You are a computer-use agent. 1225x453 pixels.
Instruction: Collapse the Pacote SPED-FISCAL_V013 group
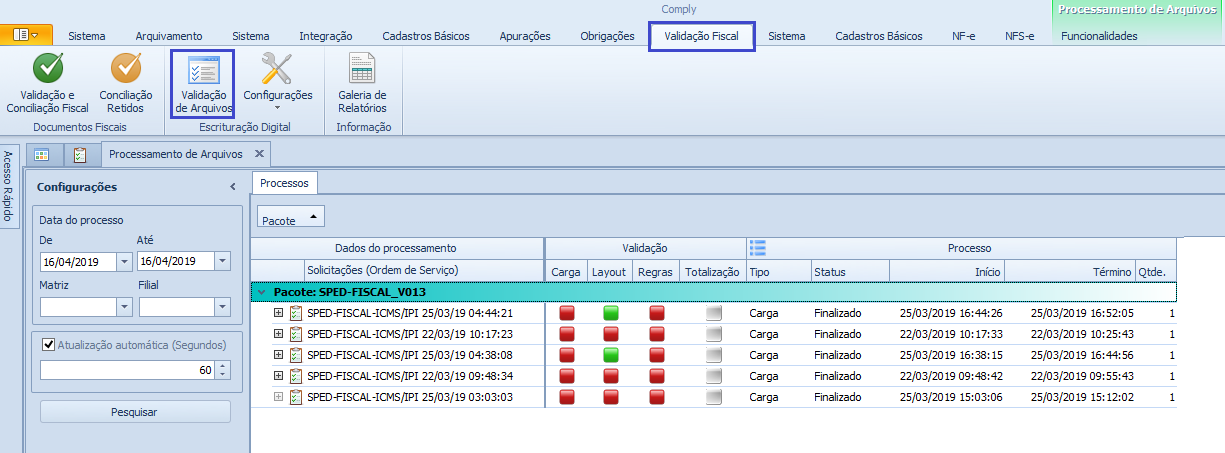pyautogui.click(x=262, y=292)
